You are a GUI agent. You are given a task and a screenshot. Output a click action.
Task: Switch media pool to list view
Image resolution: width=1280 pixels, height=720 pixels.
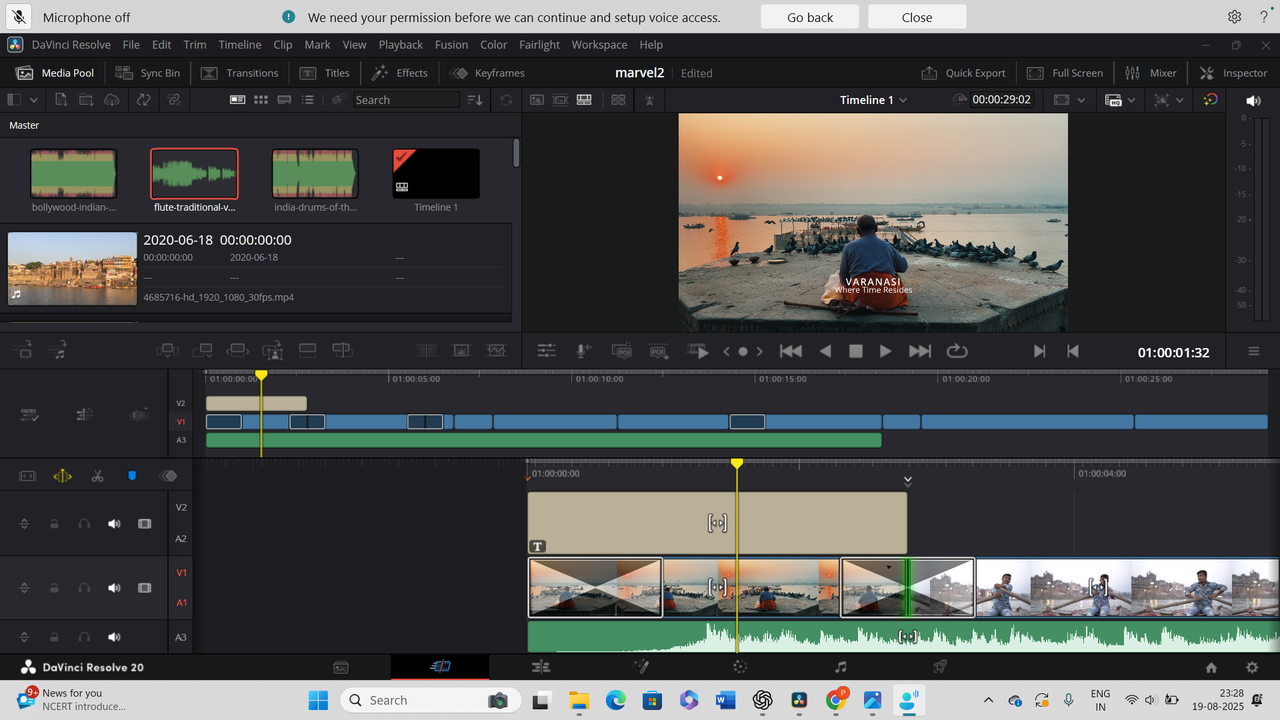click(x=308, y=100)
